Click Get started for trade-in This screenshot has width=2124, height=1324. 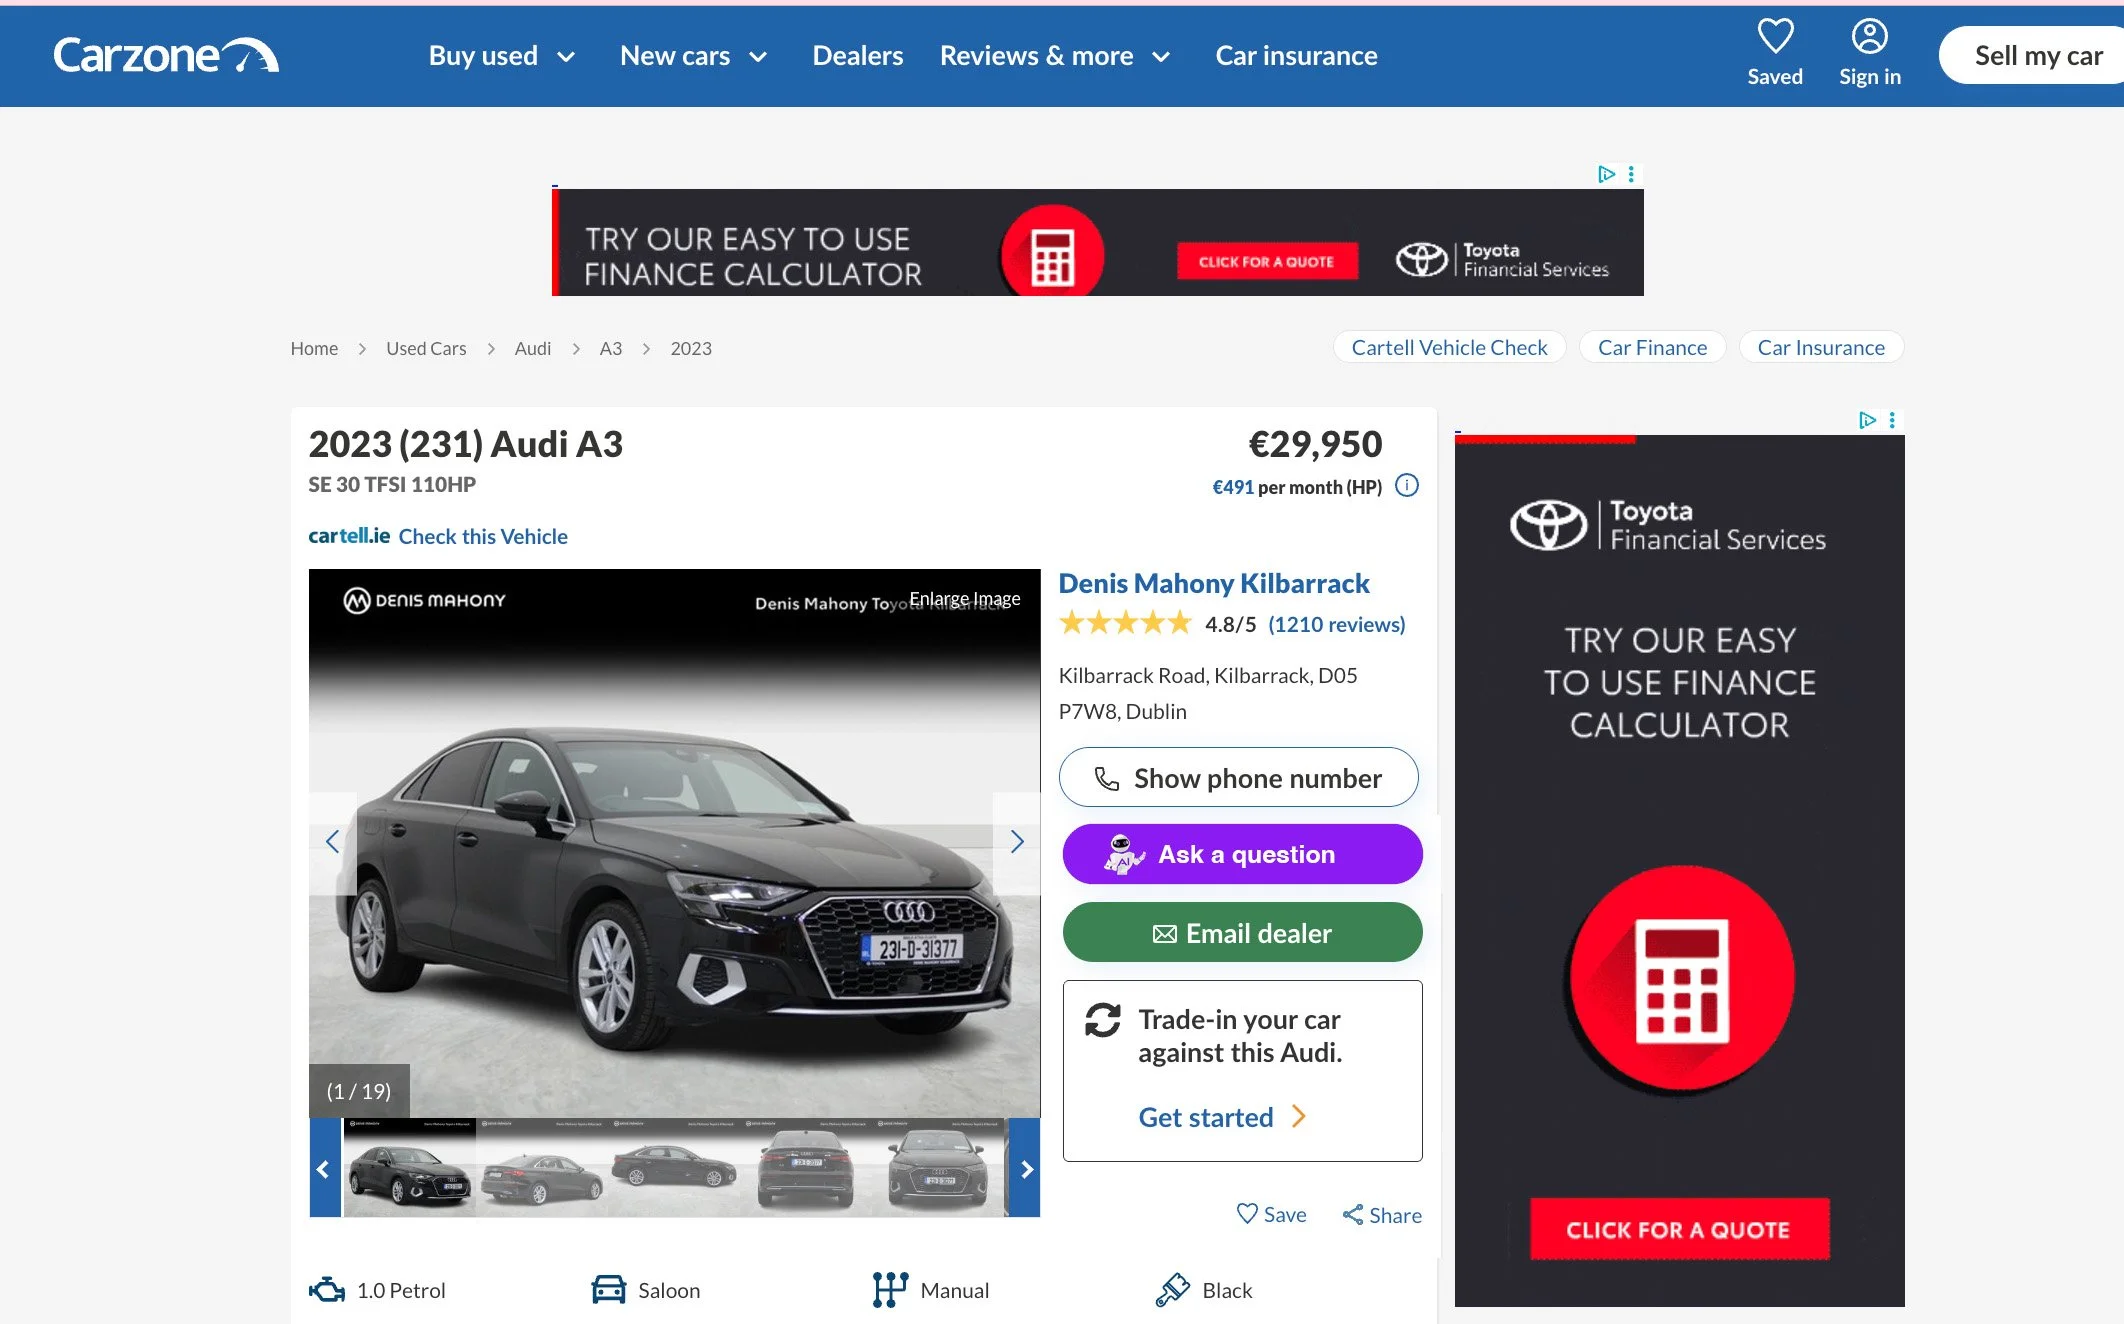pos(1222,1117)
